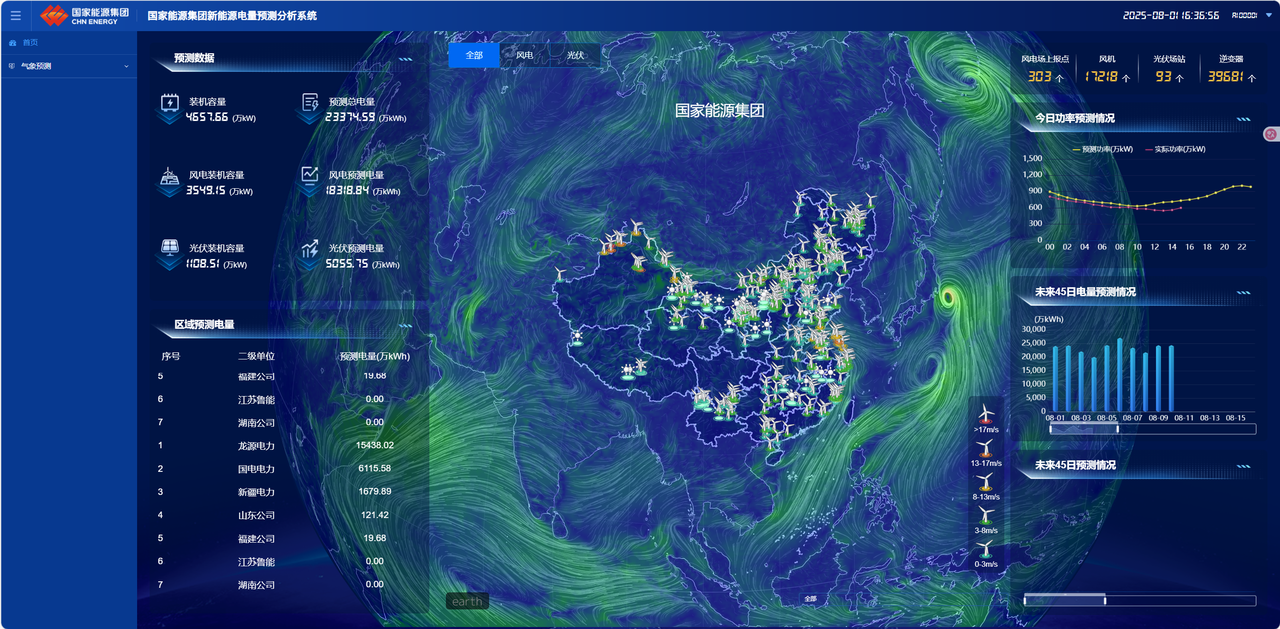
Task: Expand the 气象预测 sidebar menu
Action: 68,66
